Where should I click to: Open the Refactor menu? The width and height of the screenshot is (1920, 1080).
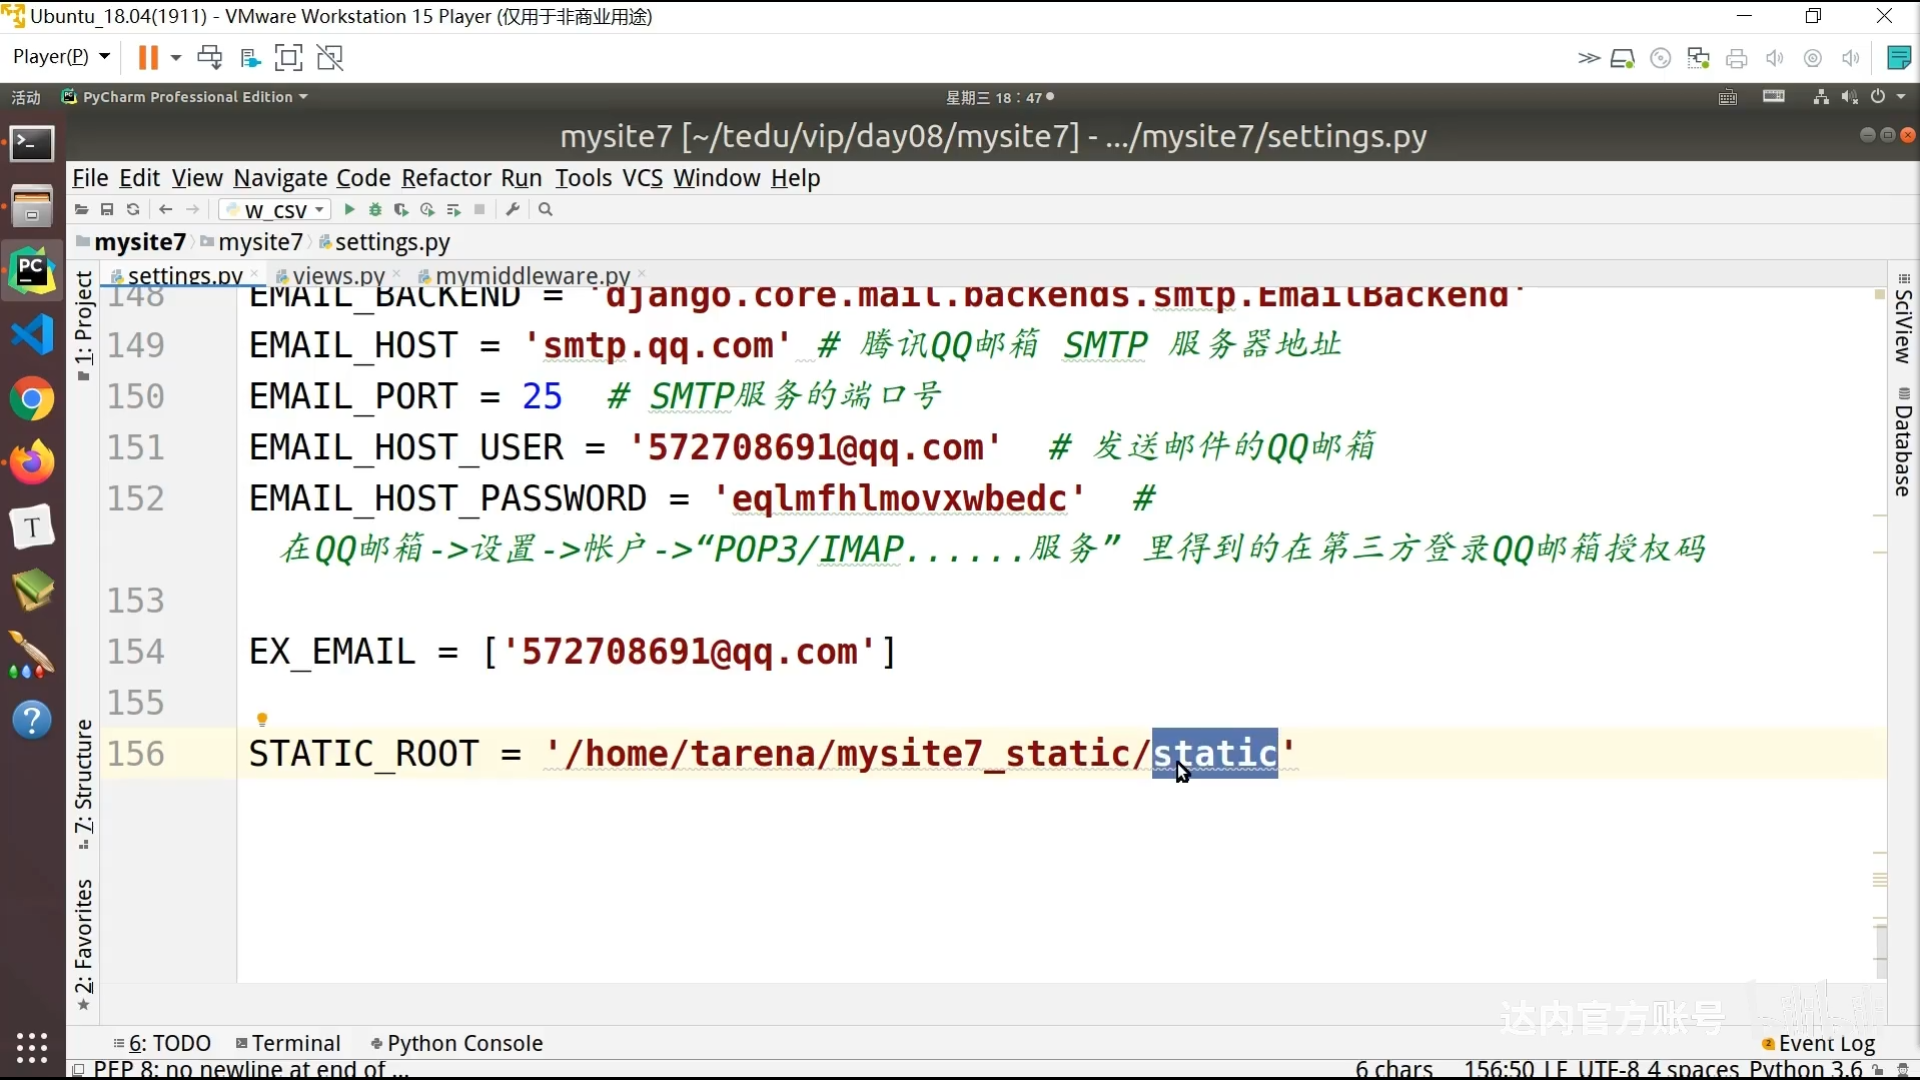(446, 178)
